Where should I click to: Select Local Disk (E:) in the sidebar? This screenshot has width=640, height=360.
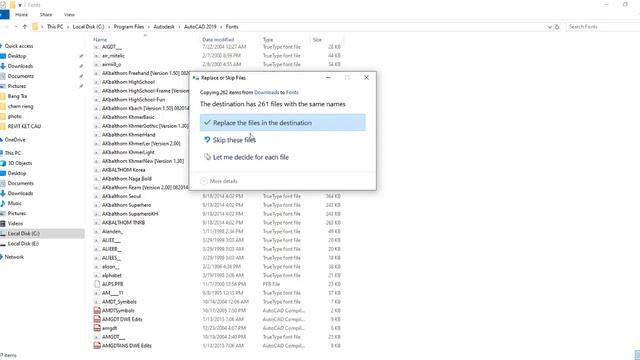(x=23, y=244)
